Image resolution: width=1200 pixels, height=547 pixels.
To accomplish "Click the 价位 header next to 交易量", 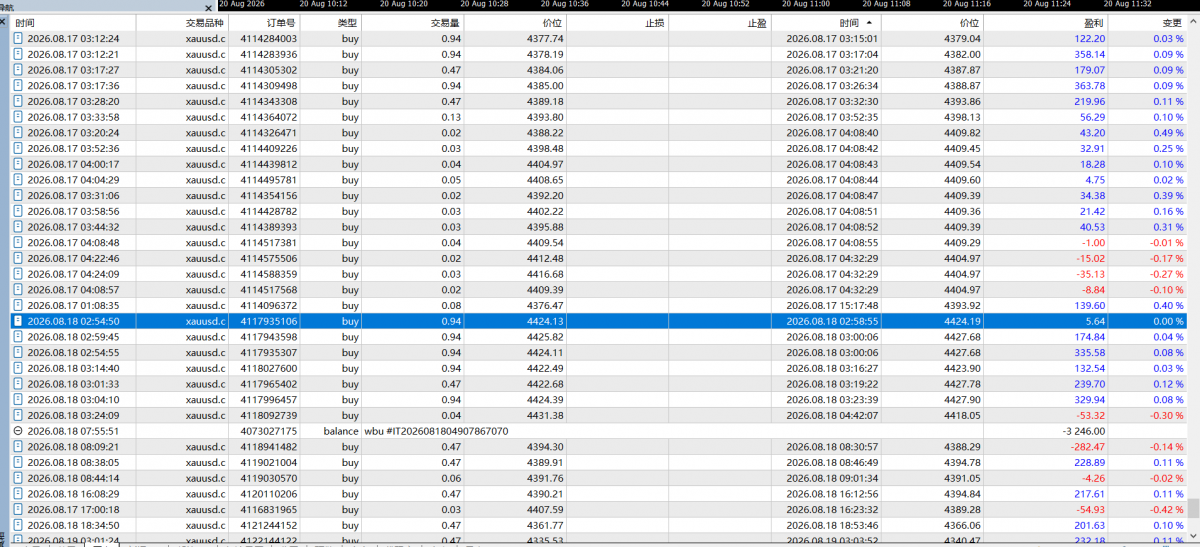I will [x=552, y=22].
